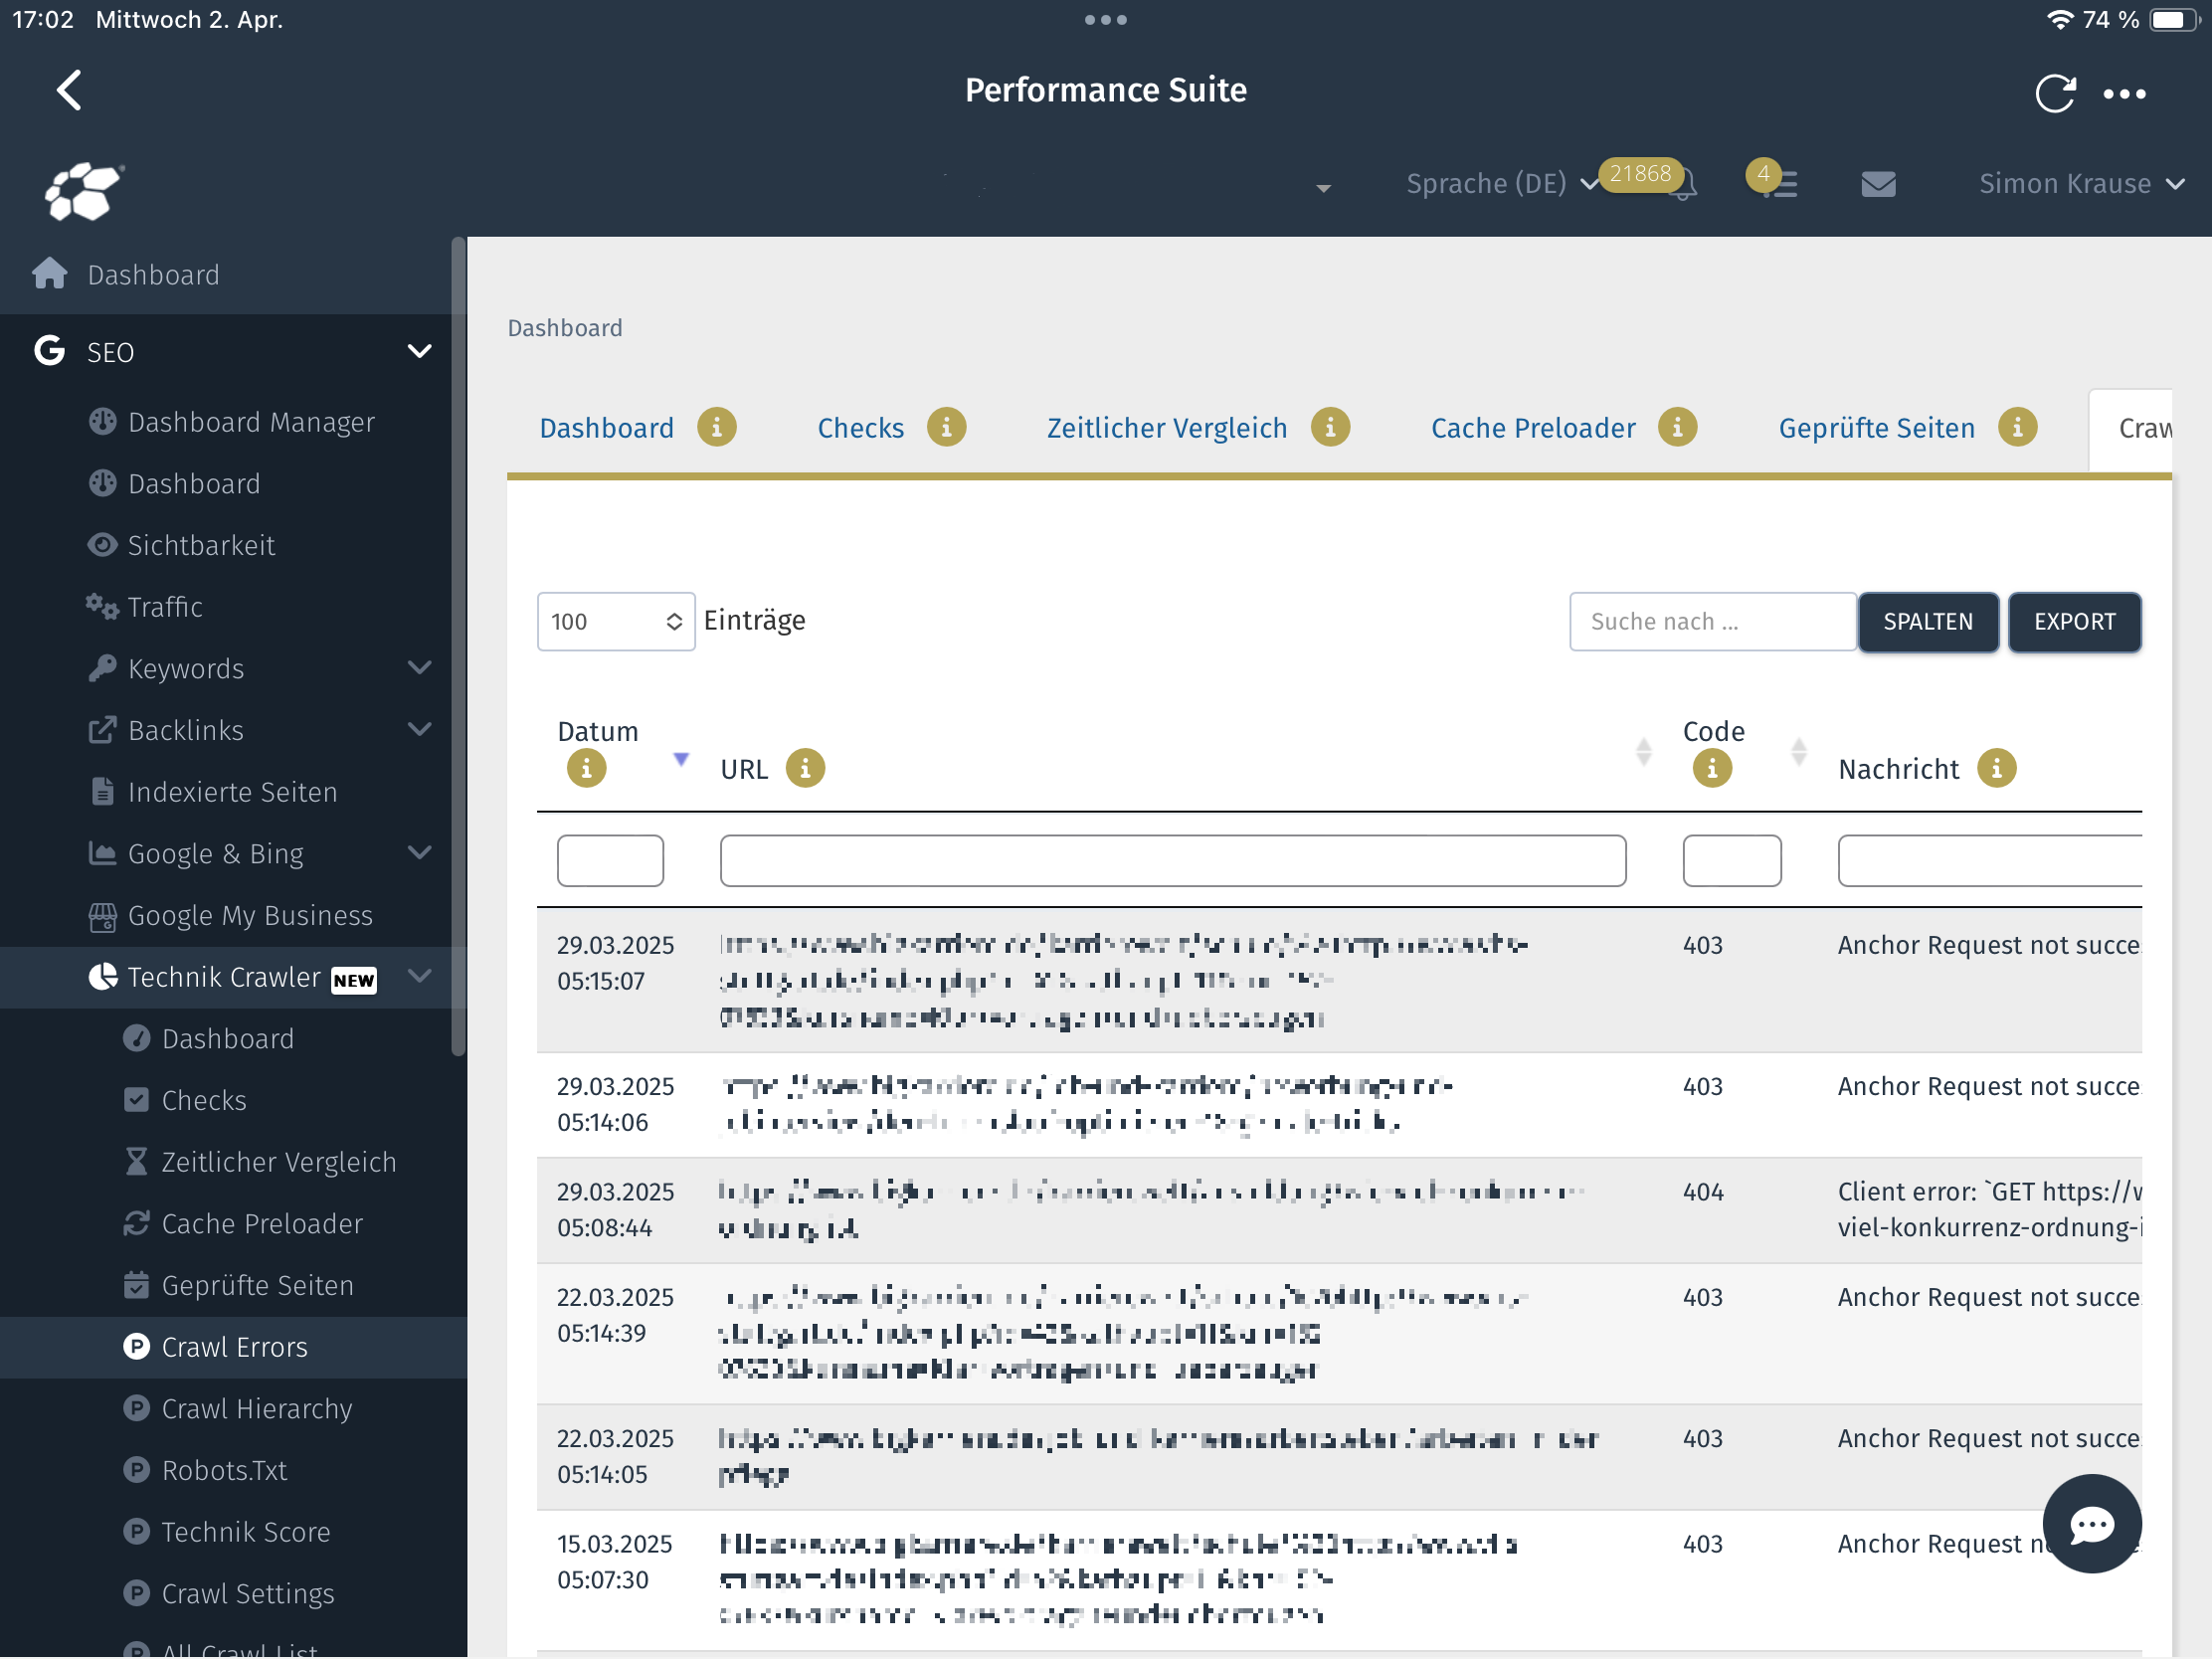Click the EXPORT button

(2074, 622)
